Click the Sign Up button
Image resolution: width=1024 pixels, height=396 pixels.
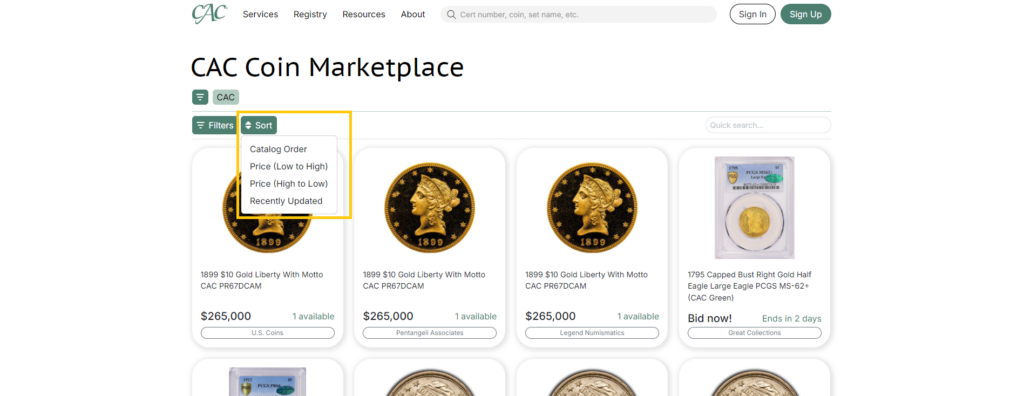click(x=805, y=14)
